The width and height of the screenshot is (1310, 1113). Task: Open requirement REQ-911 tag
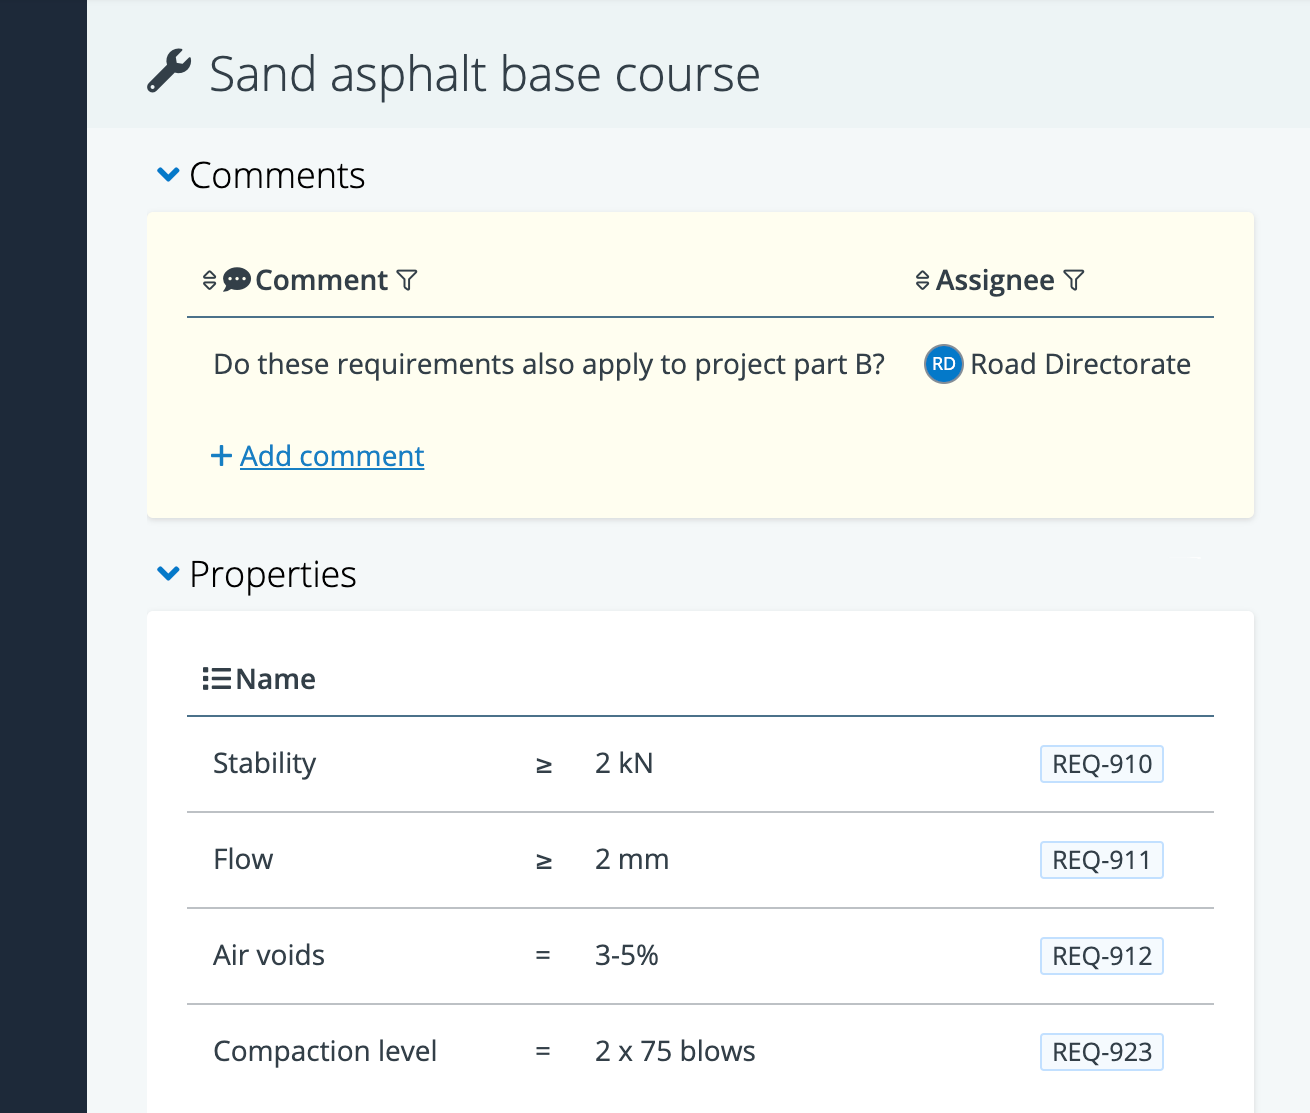[1102, 860]
